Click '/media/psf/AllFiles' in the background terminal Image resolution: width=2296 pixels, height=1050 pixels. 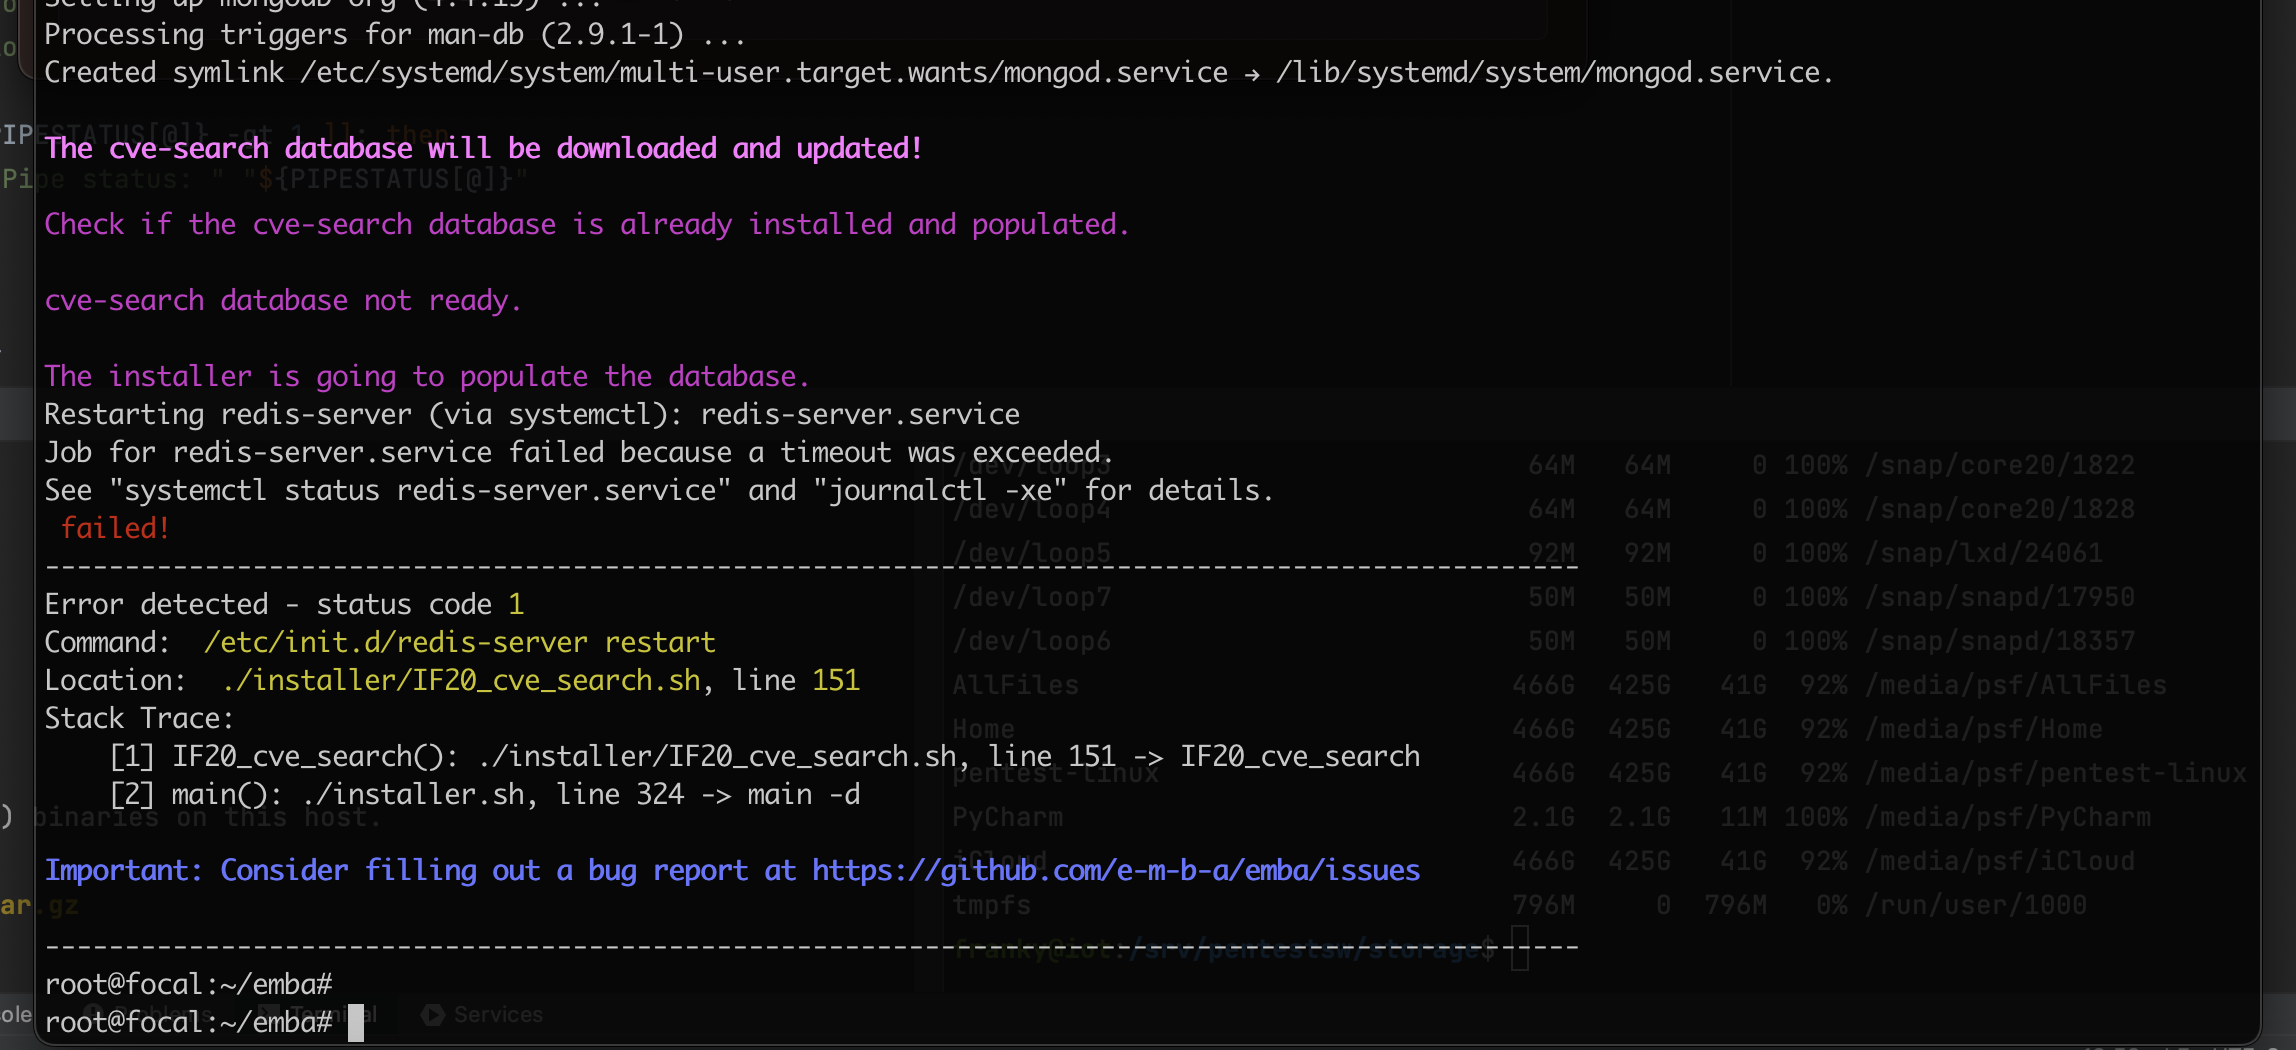click(2016, 685)
